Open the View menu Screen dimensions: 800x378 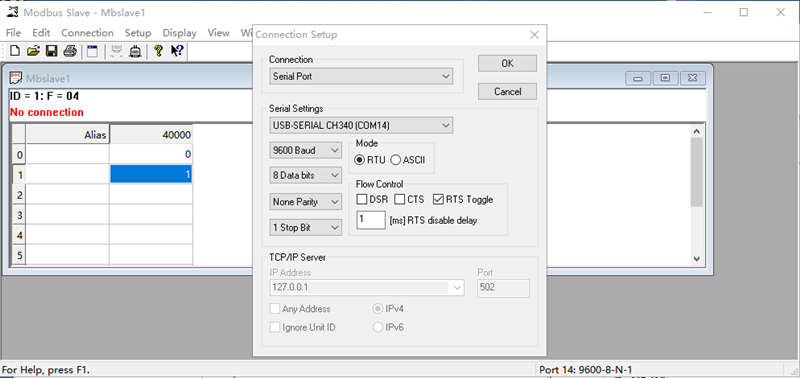point(218,33)
